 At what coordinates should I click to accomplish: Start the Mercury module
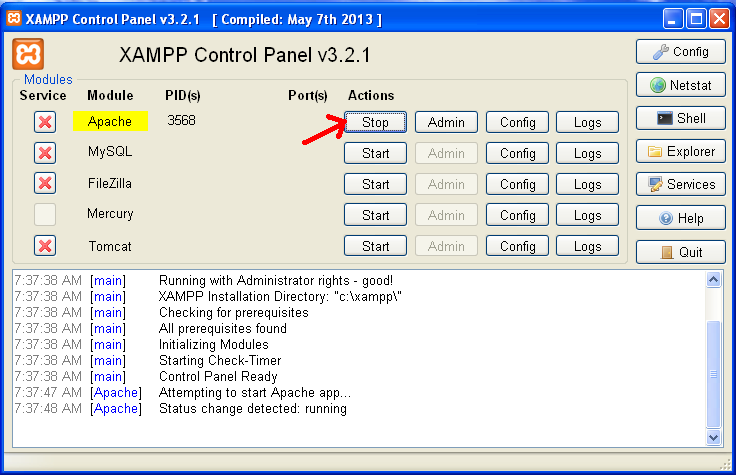tap(376, 215)
